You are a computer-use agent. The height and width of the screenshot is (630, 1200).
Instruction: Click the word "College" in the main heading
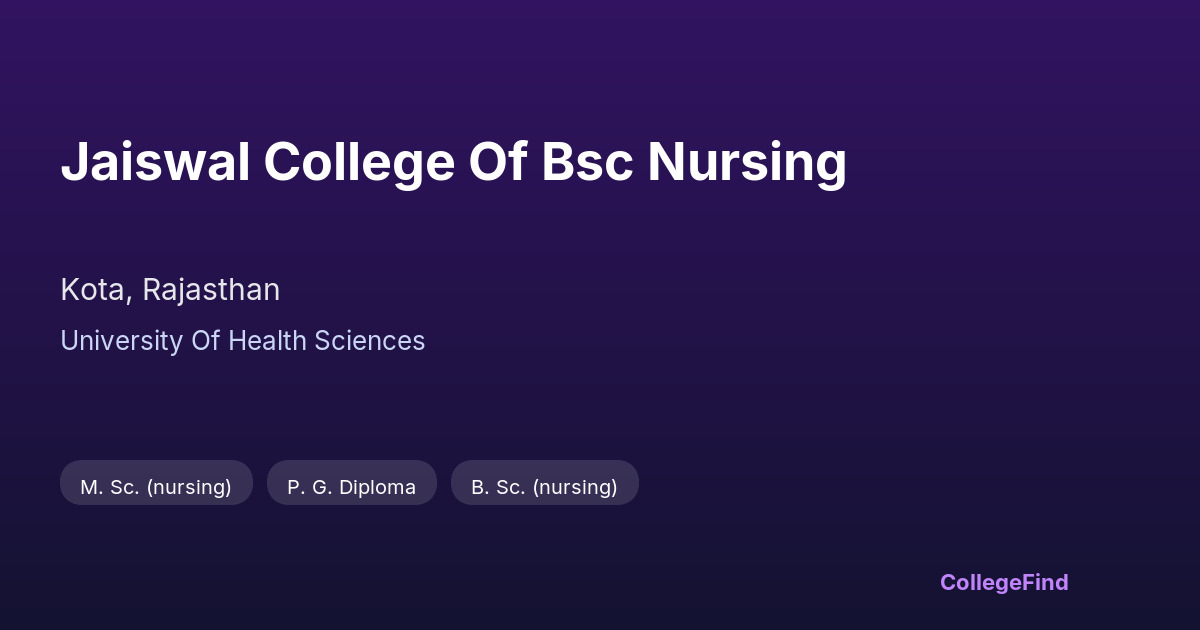click(x=361, y=162)
